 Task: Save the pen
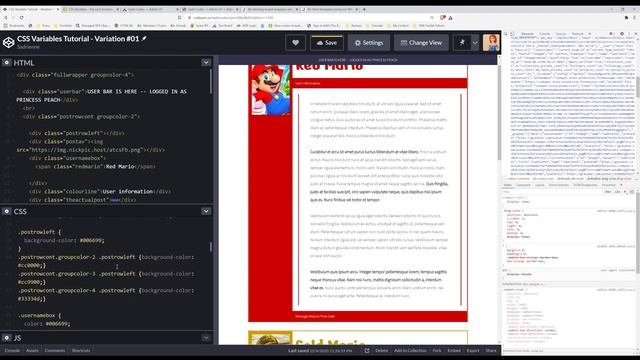pyautogui.click(x=327, y=42)
